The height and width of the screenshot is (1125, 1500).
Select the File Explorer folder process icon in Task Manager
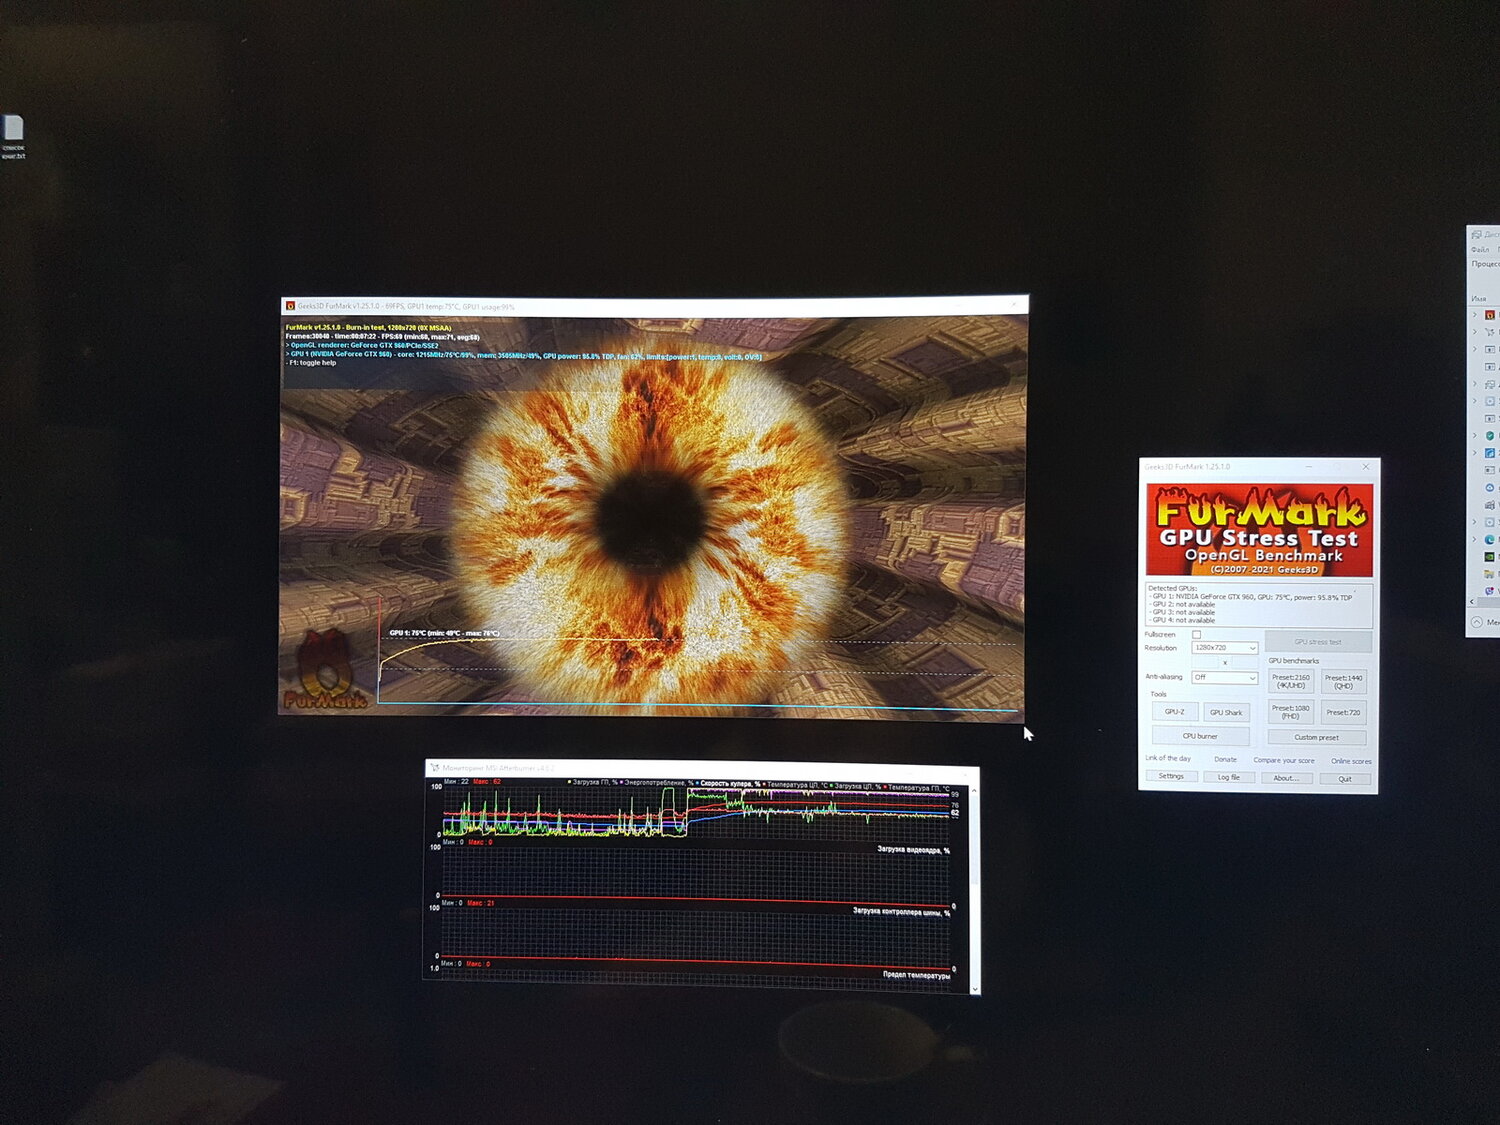pos(1489,573)
